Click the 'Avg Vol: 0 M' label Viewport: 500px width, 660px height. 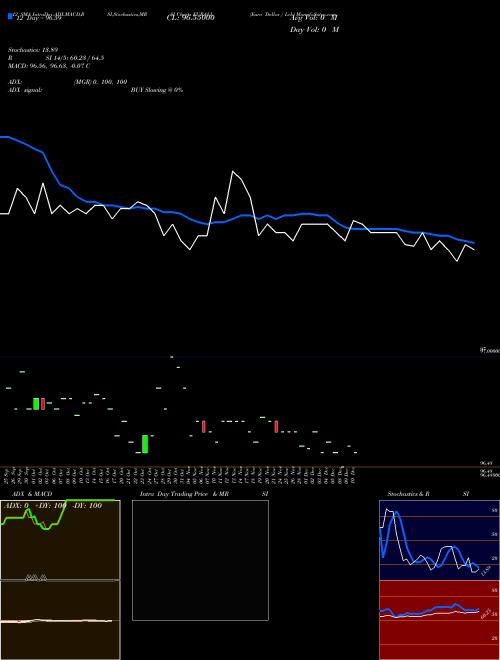point(314,18)
